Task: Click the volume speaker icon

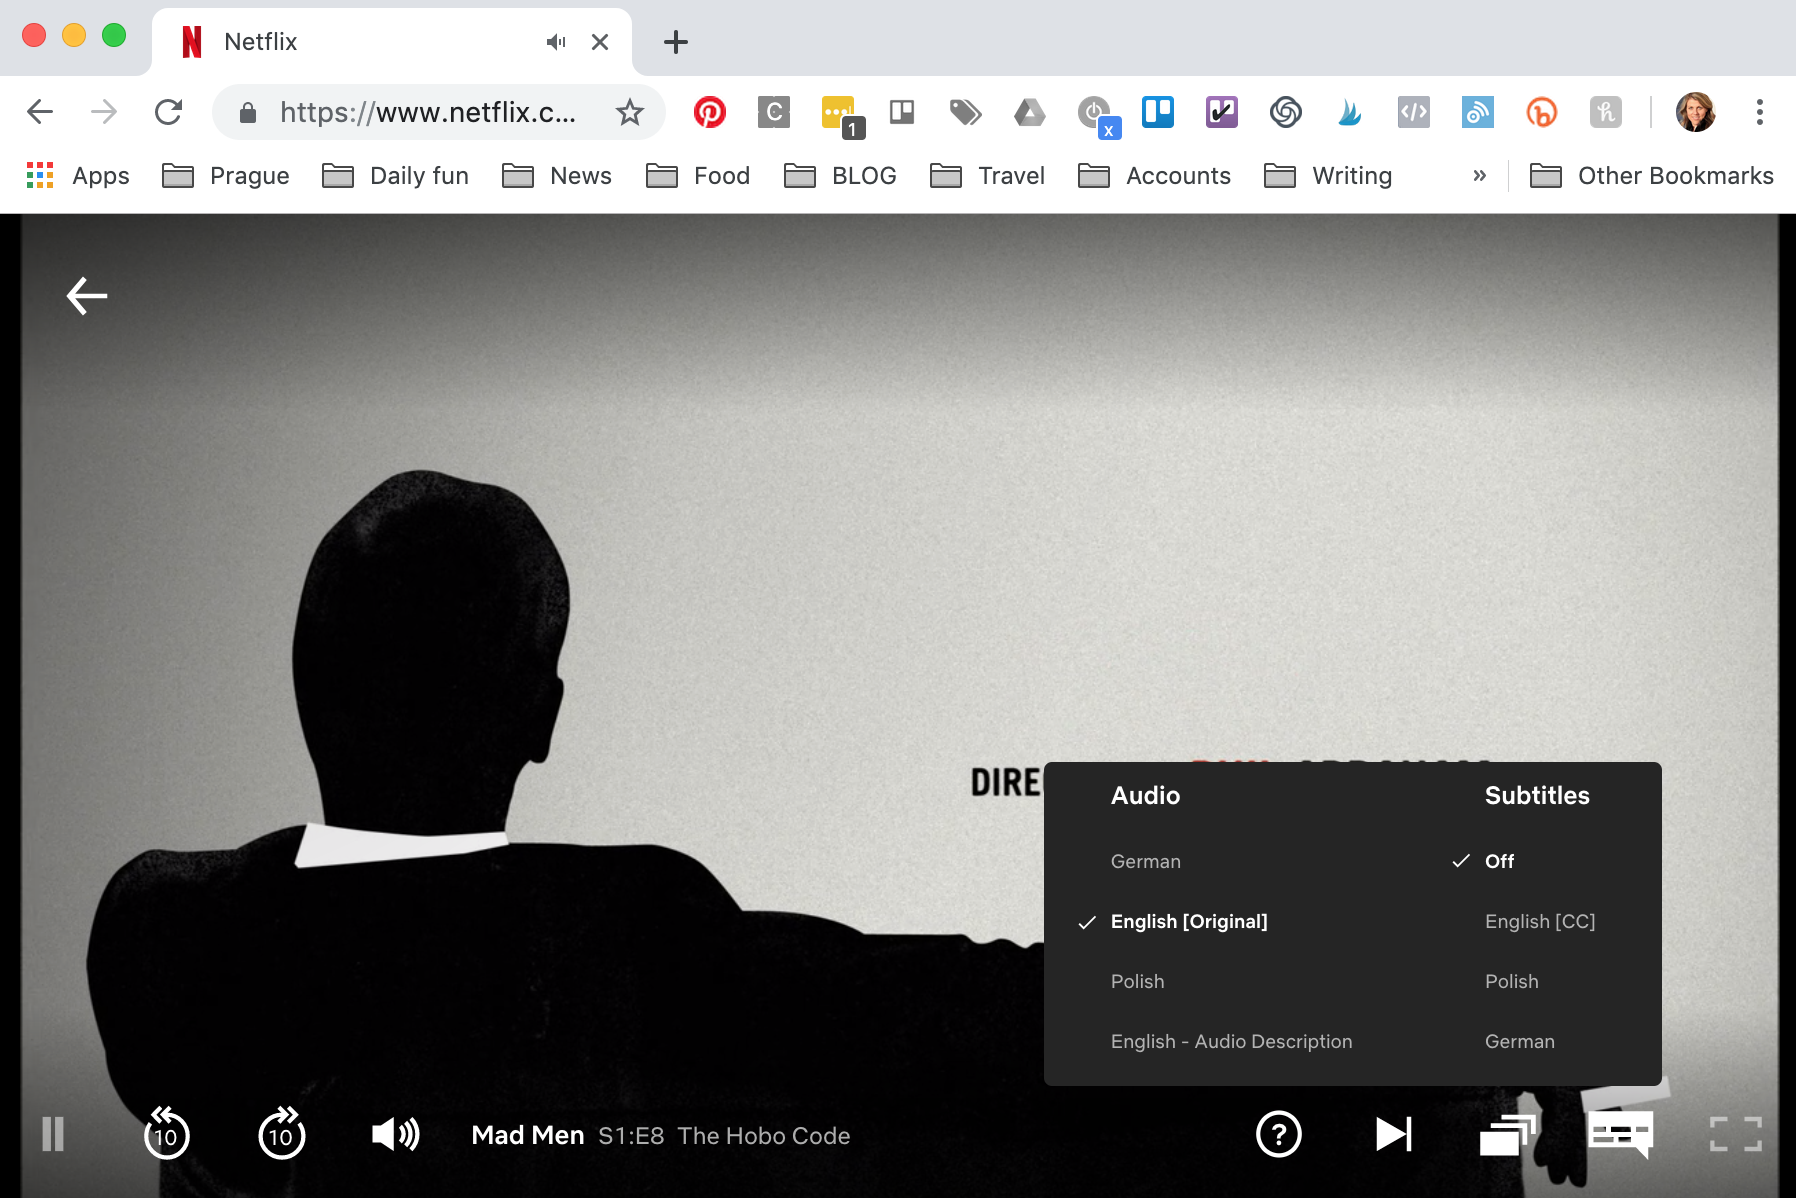Action: (395, 1134)
